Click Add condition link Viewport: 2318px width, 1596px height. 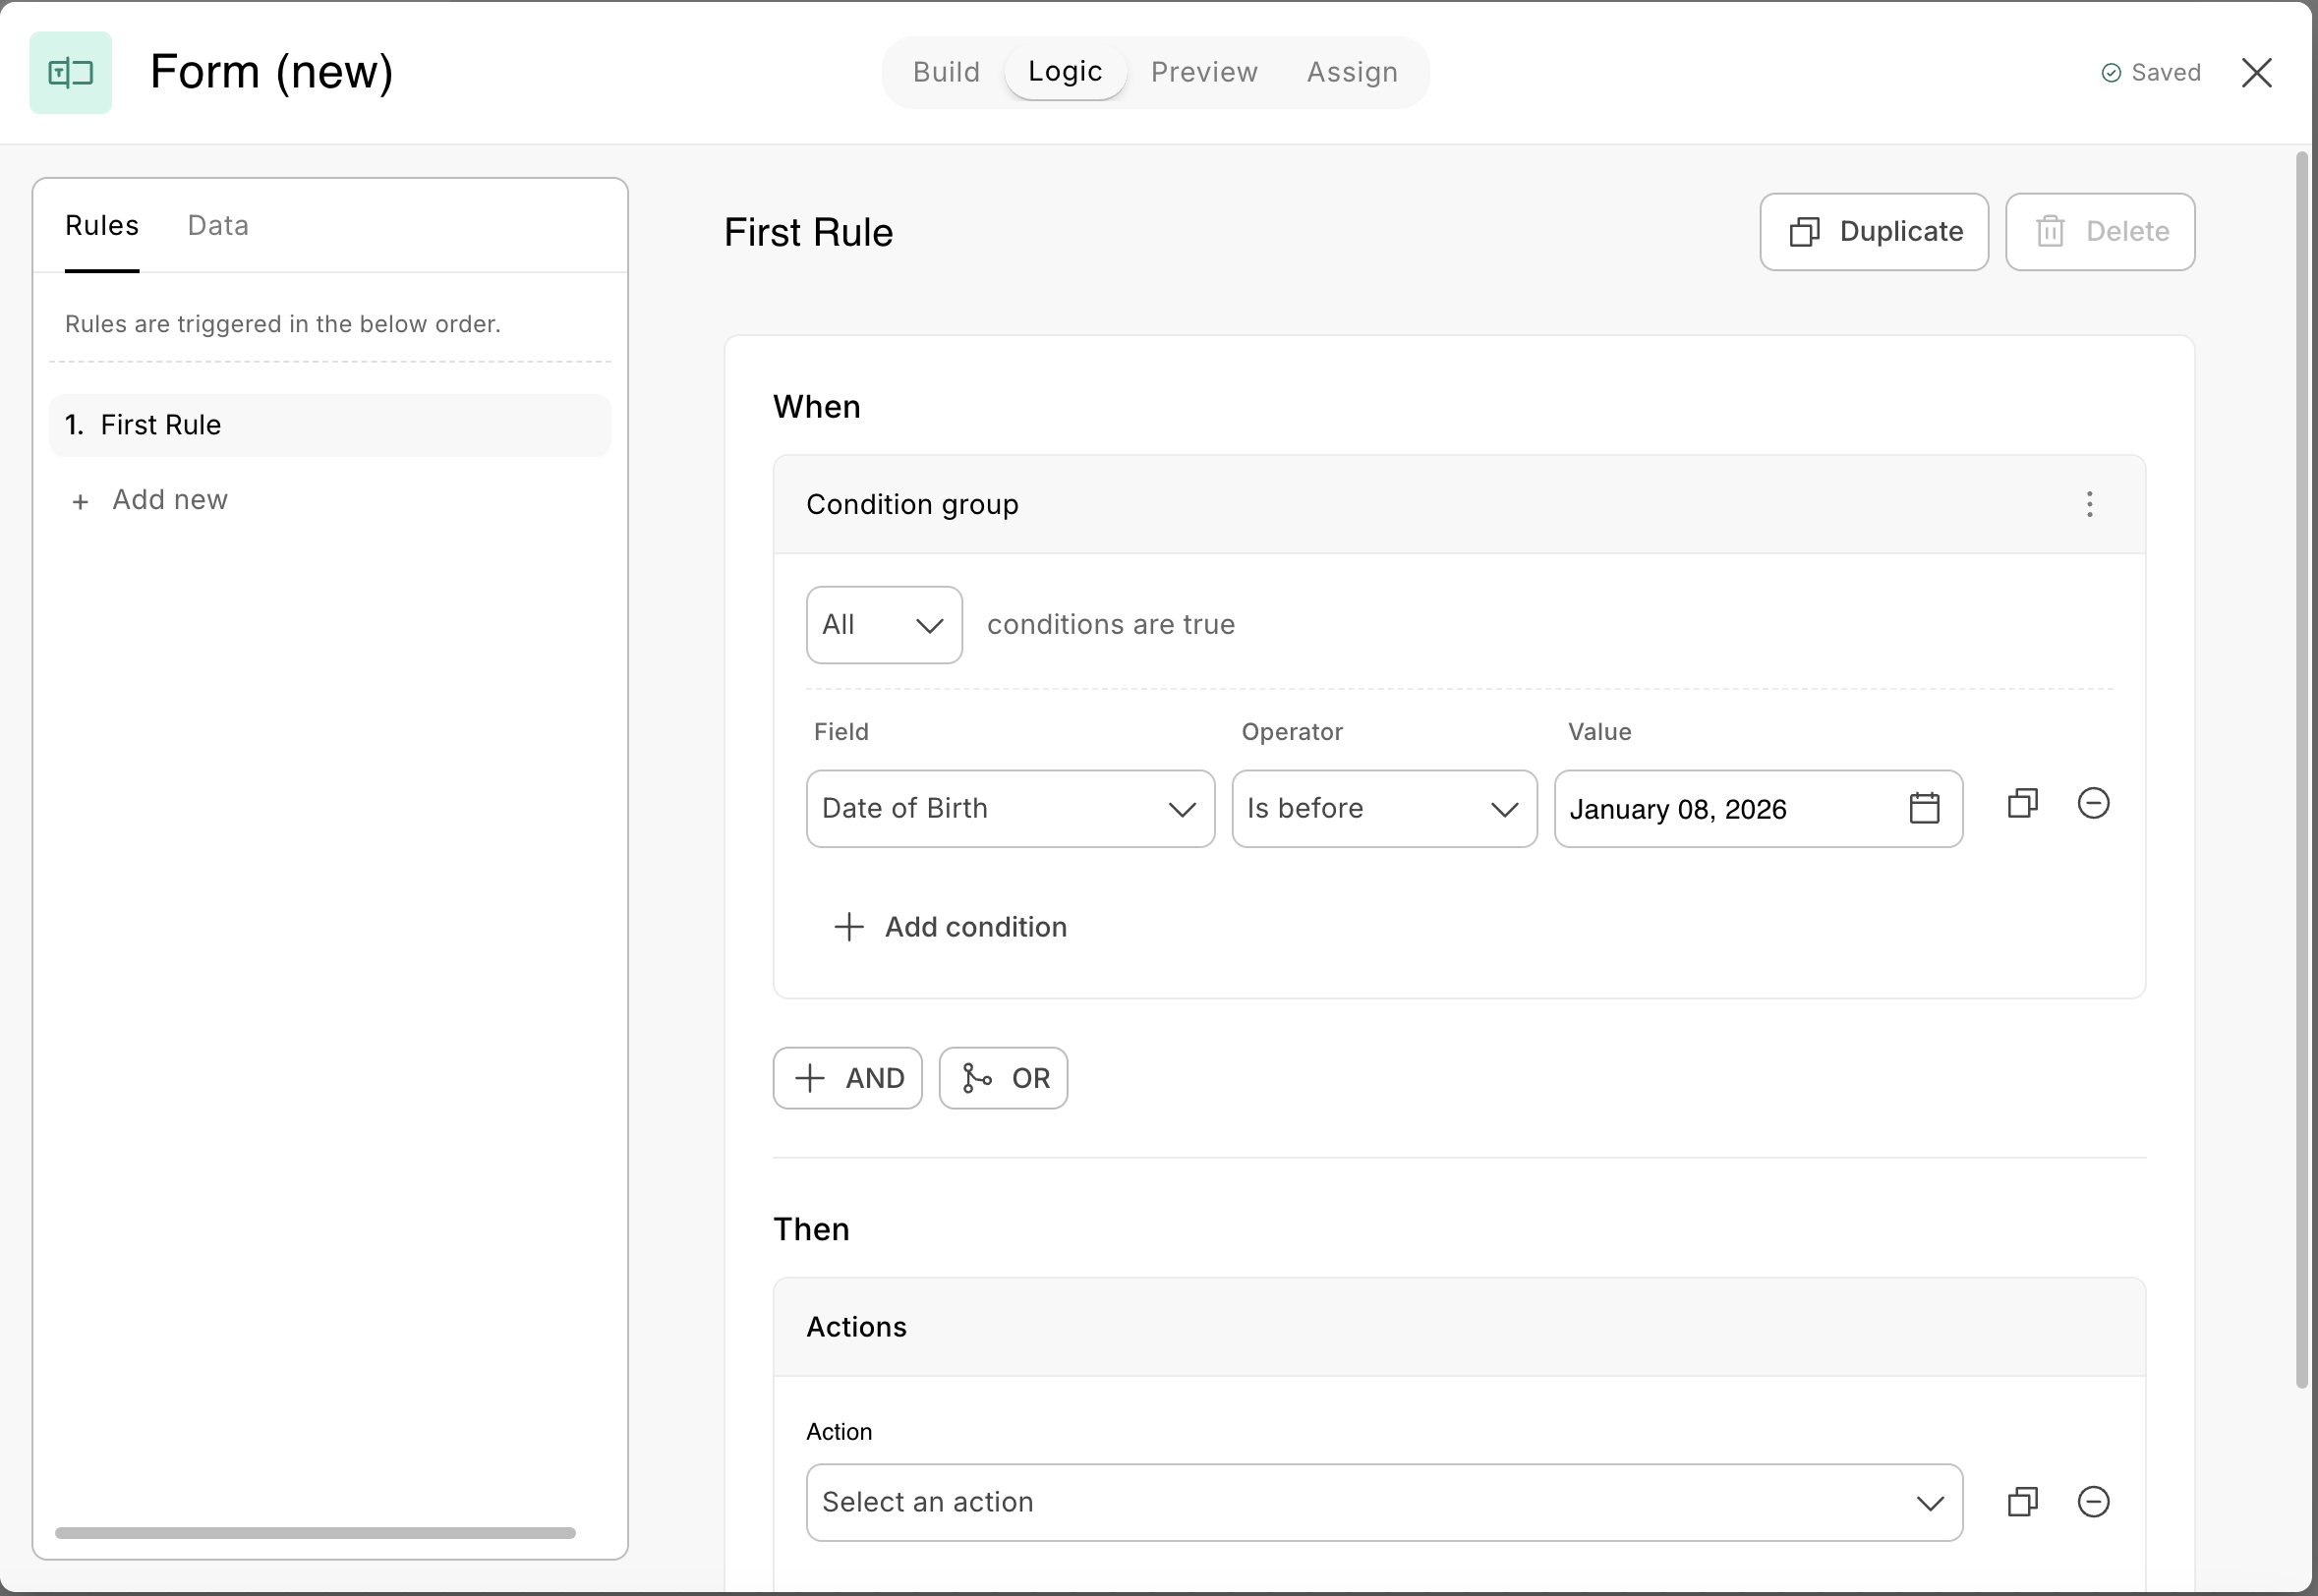tap(951, 927)
